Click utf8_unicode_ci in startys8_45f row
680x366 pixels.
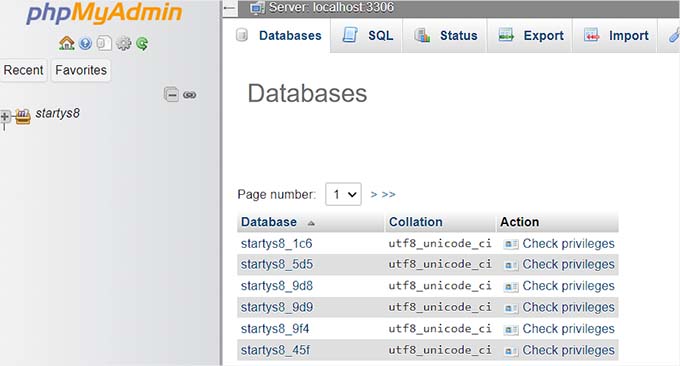[440, 350]
